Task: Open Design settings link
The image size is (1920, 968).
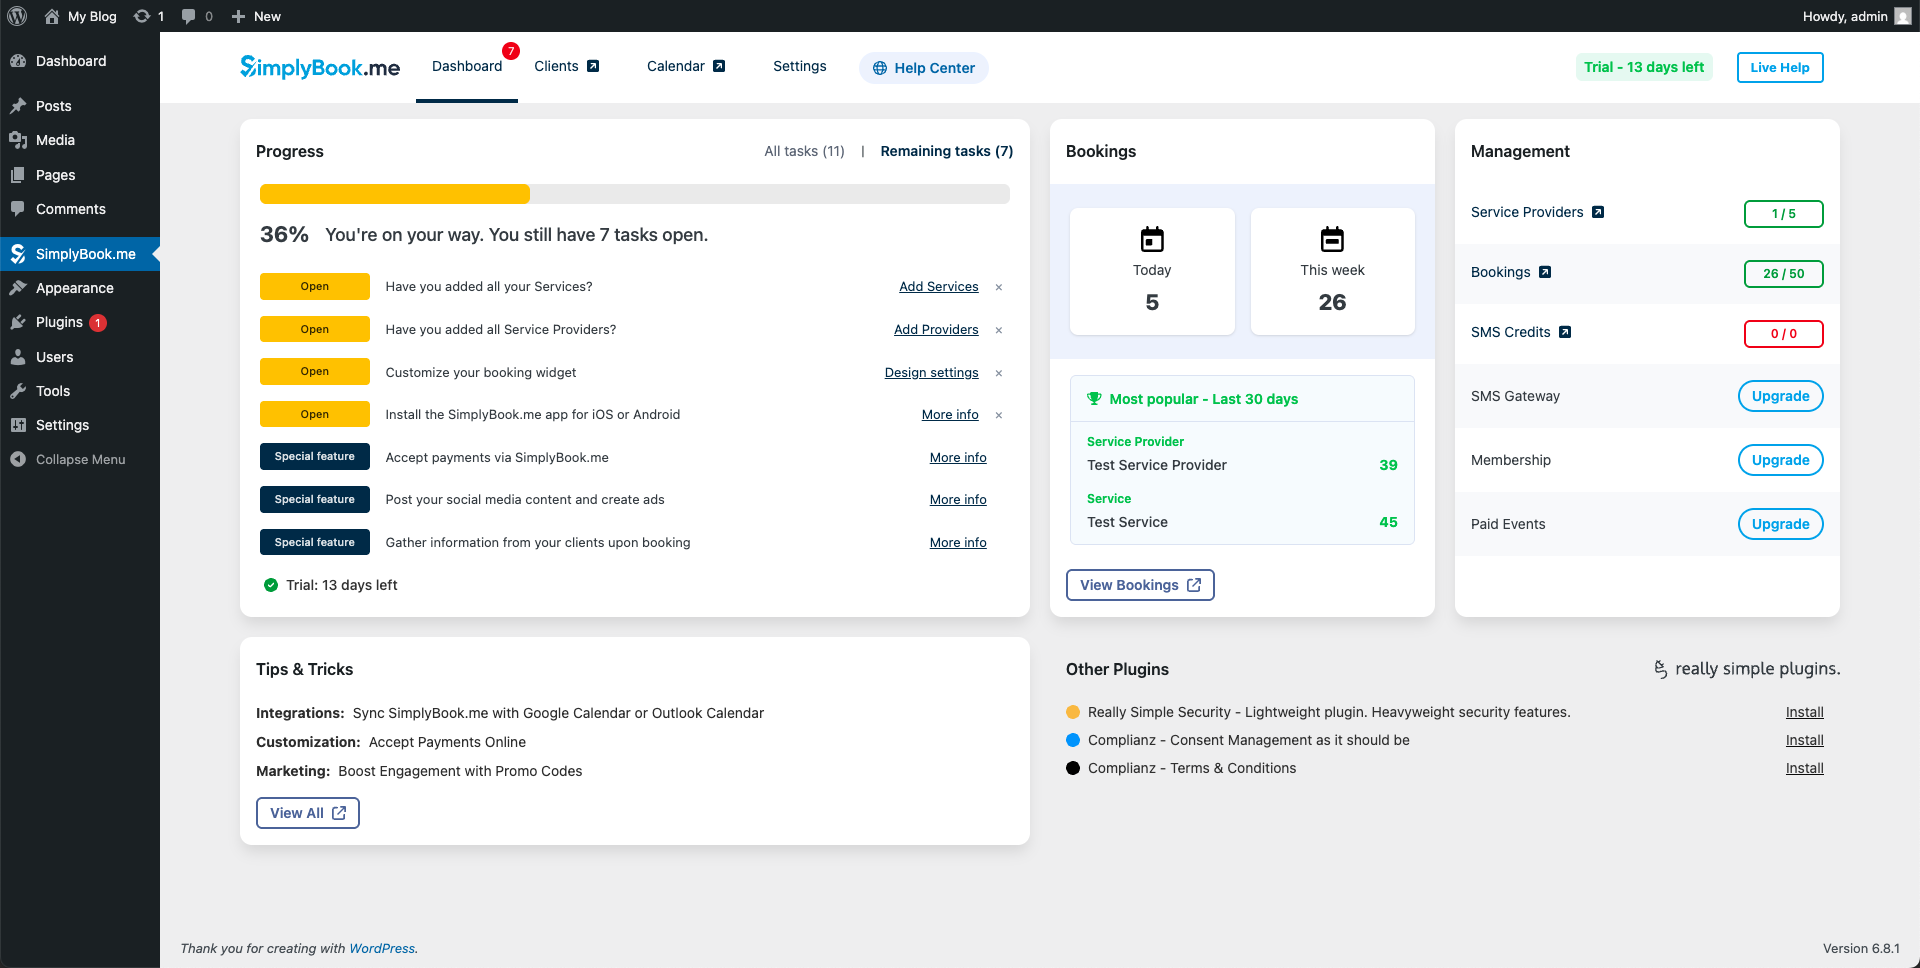Action: 932,373
